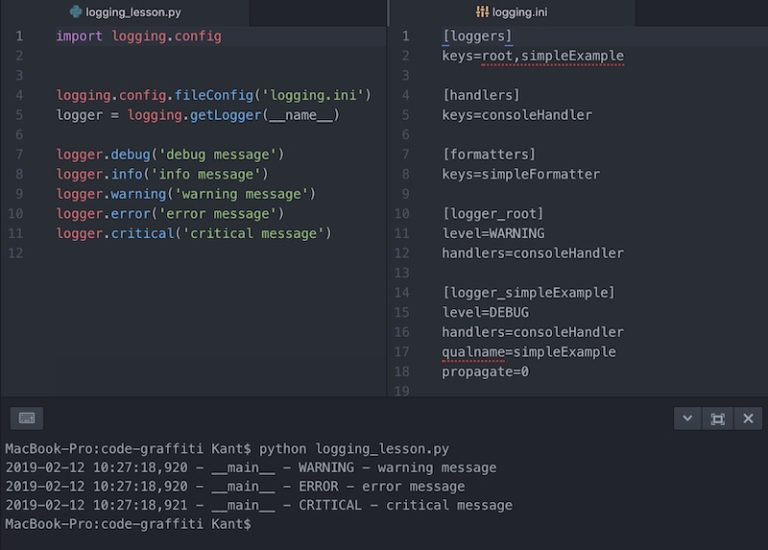The height and width of the screenshot is (550, 768).
Task: Click logger.critical line in Python editor
Action: pos(194,234)
